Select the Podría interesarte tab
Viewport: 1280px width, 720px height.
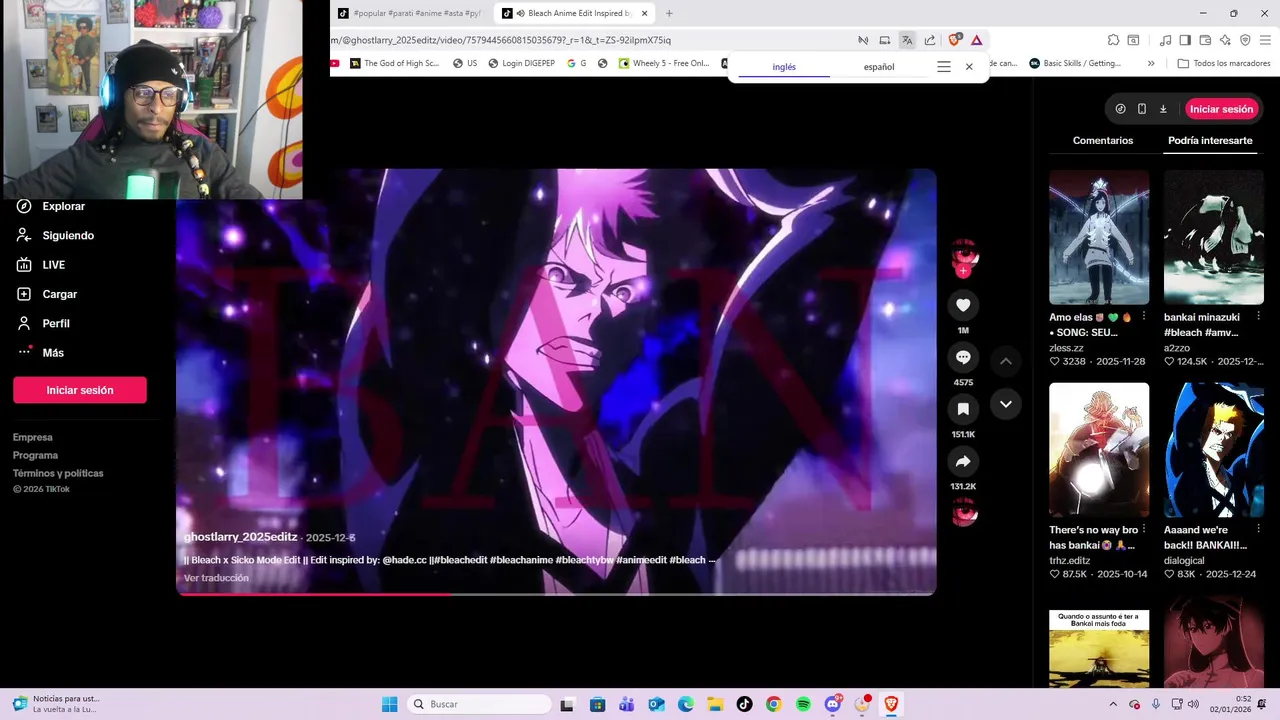1210,141
